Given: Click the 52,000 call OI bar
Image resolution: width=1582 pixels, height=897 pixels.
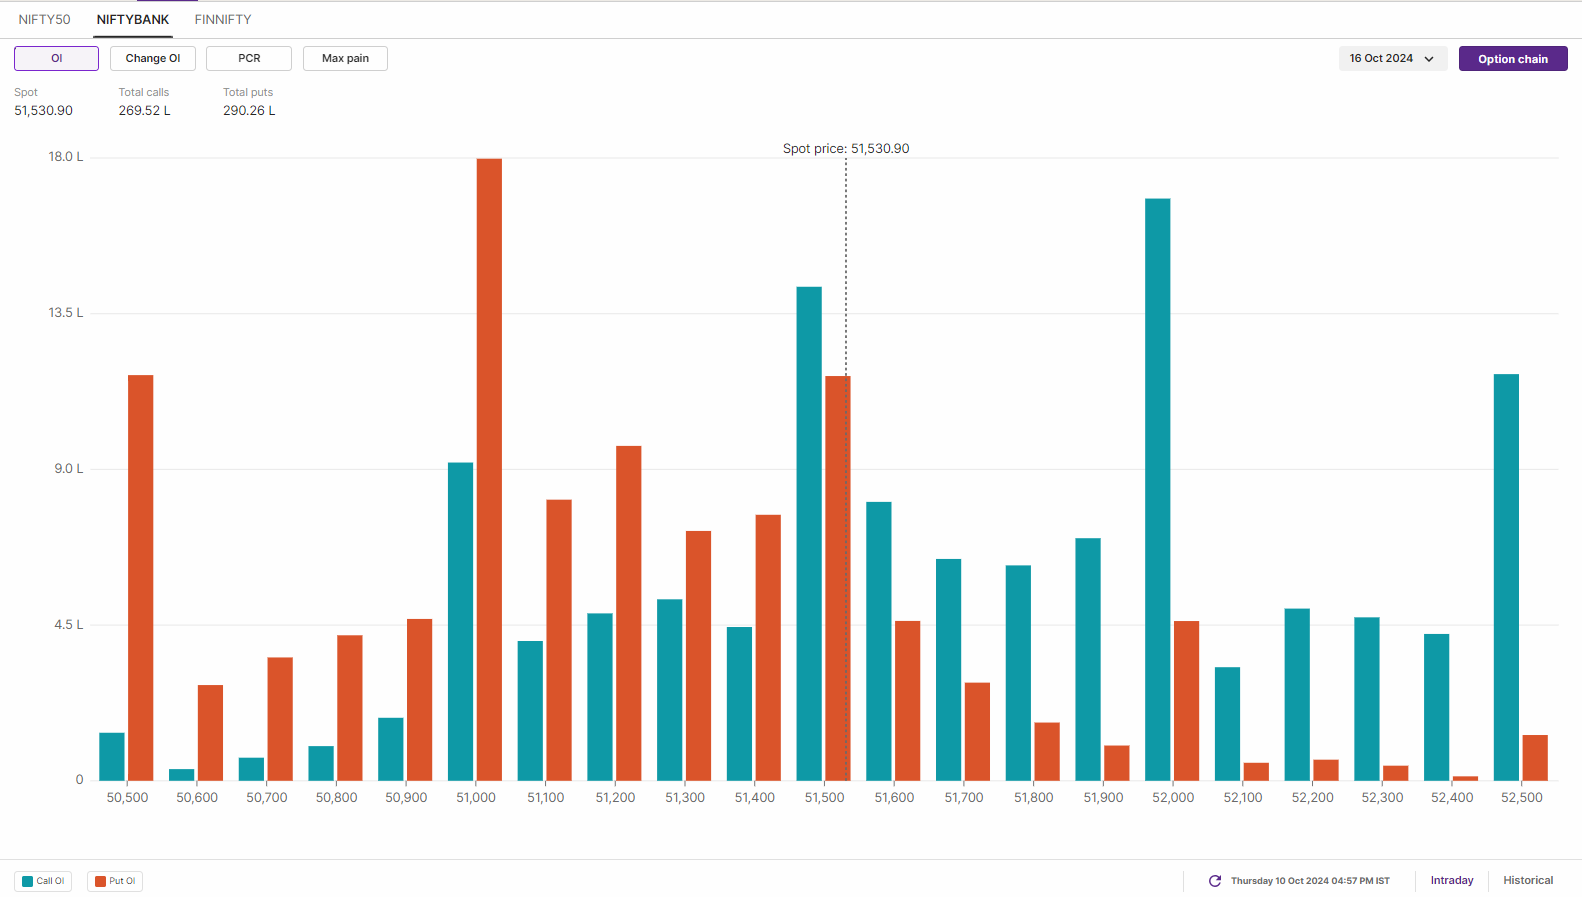Looking at the screenshot, I should click(1158, 490).
